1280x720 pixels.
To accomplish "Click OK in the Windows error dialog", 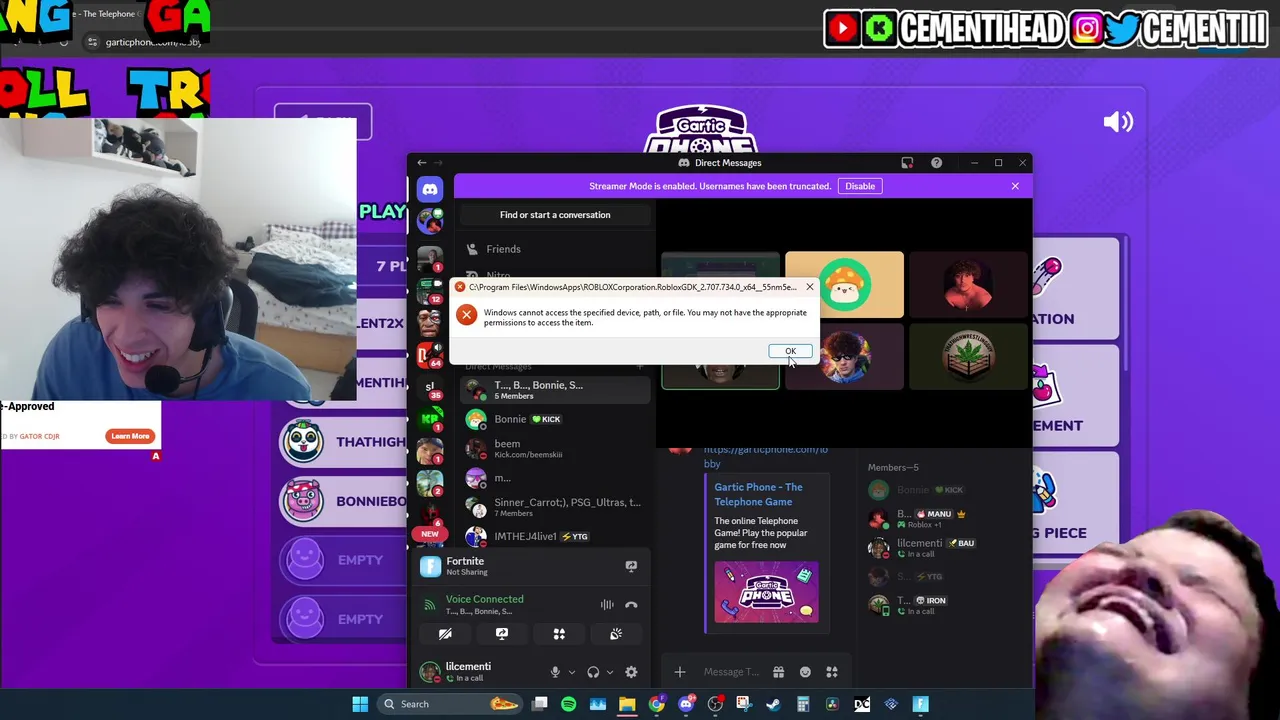I will point(790,351).
